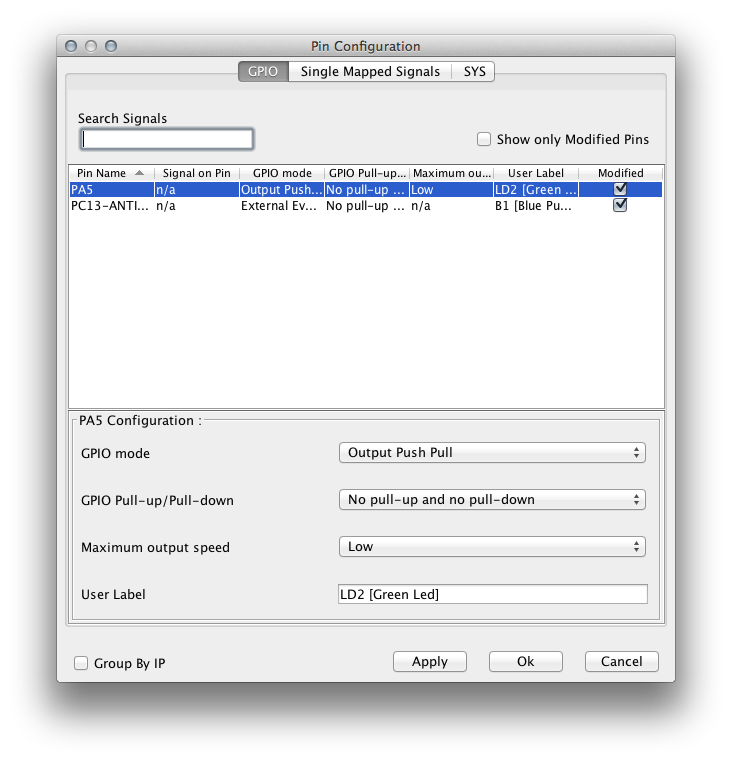Click the User Label text field
The height and width of the screenshot is (761, 732).
tap(493, 594)
